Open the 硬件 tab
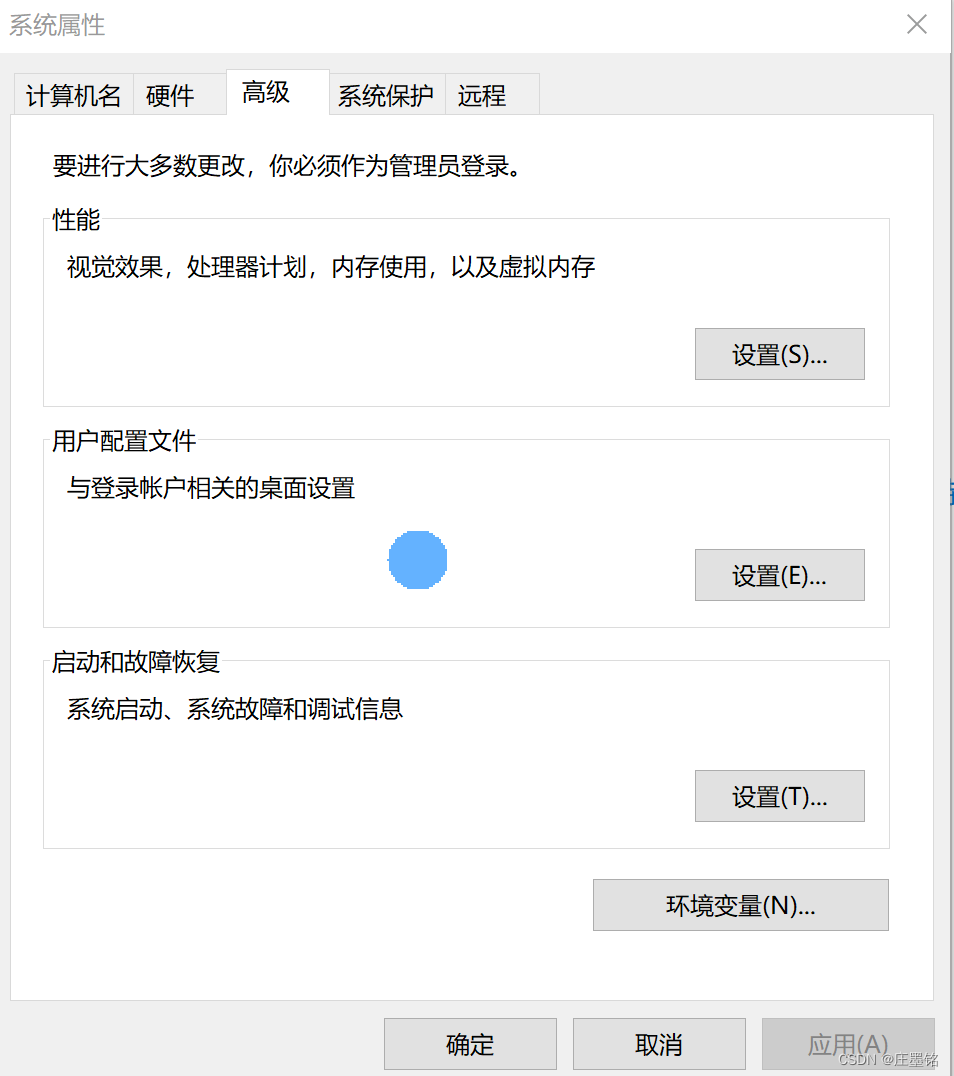The width and height of the screenshot is (954, 1076). [x=179, y=95]
